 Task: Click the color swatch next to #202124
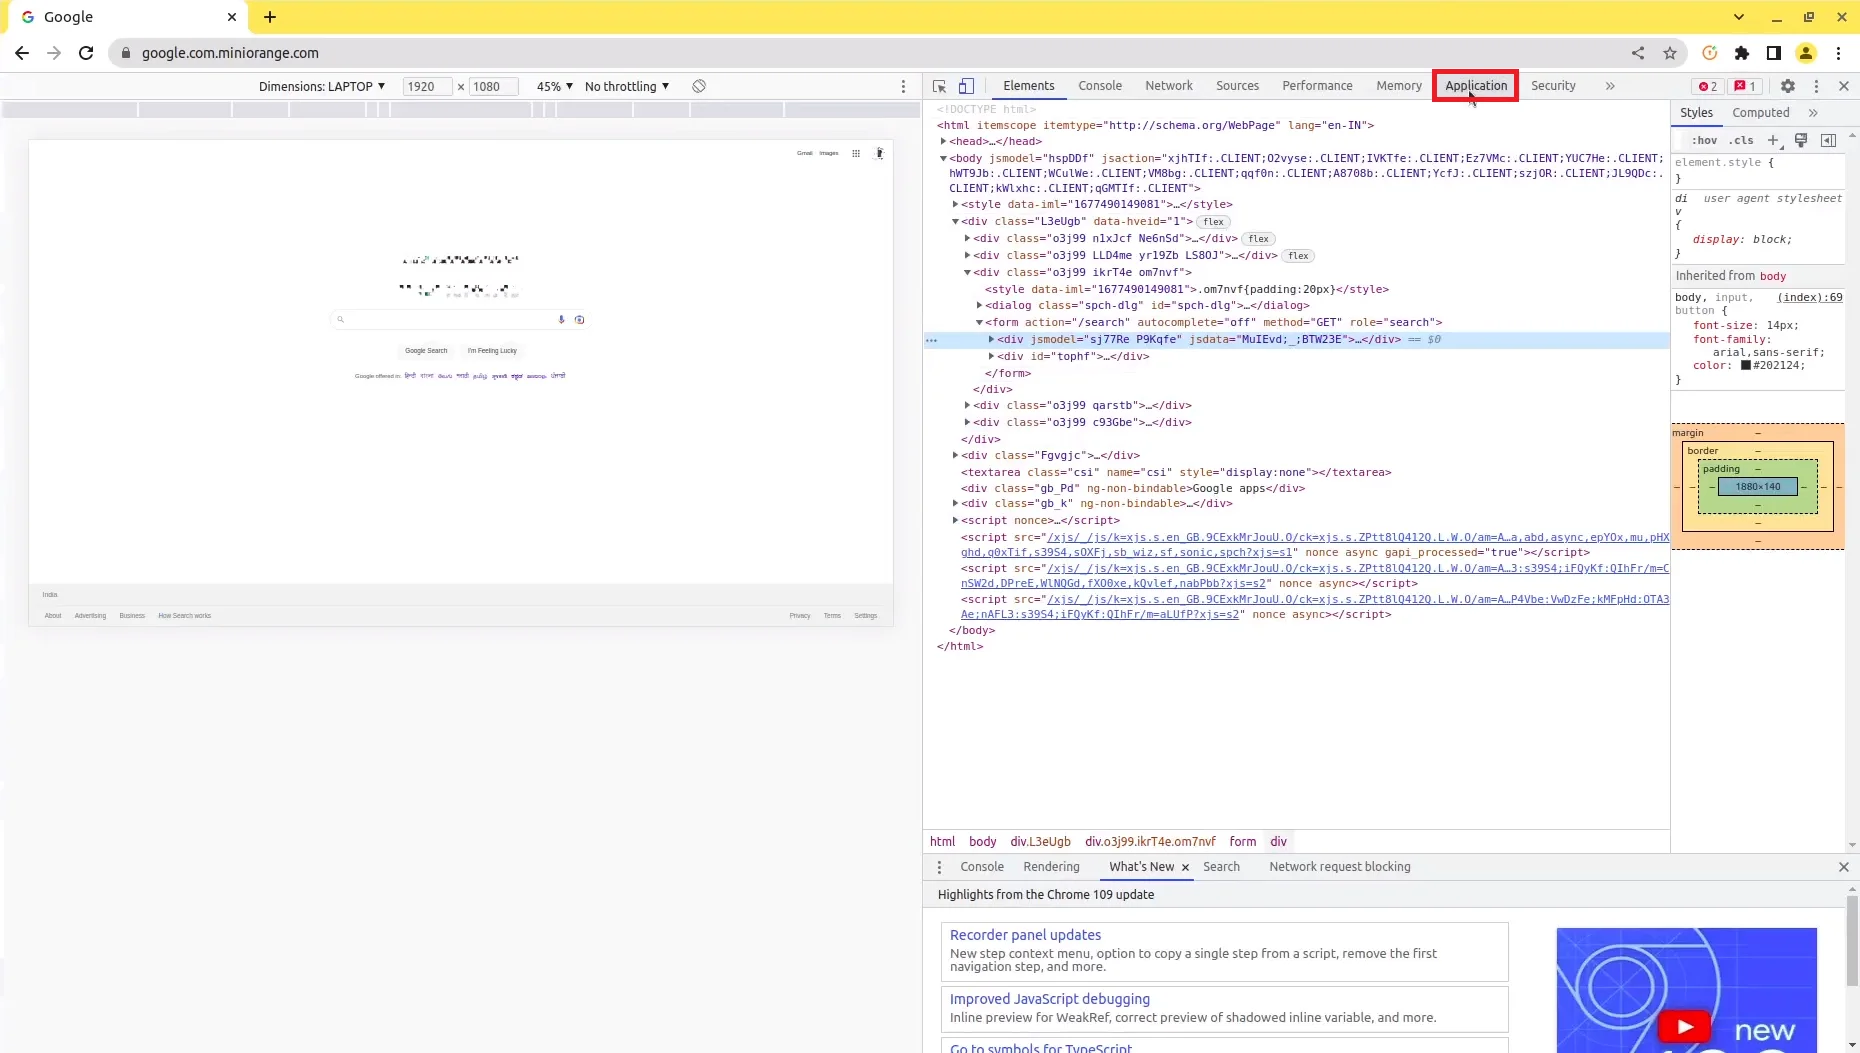[x=1747, y=365]
